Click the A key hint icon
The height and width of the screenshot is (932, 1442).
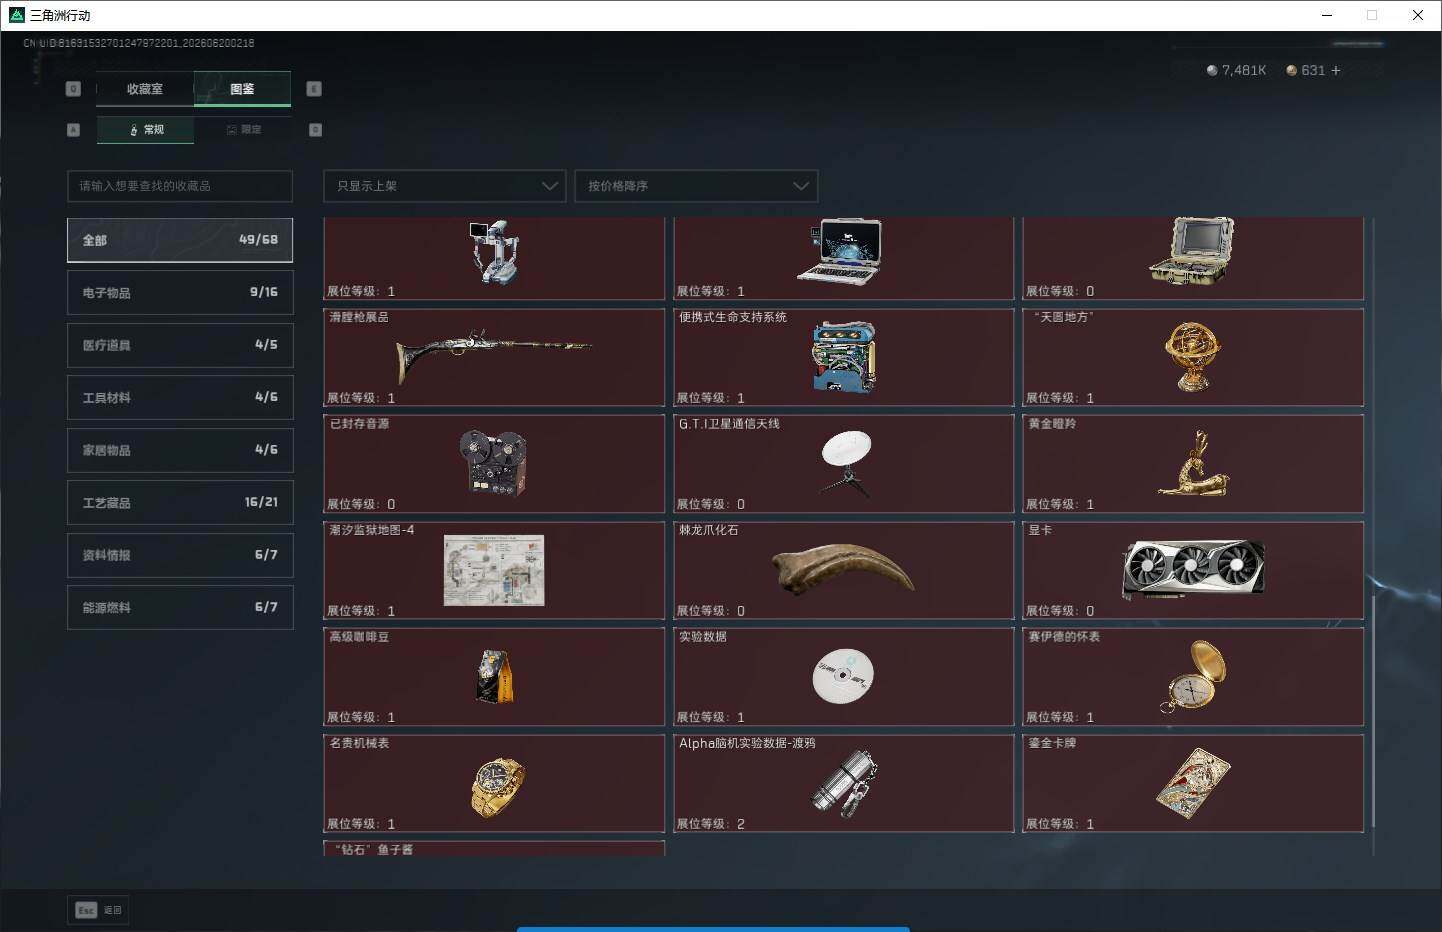73,130
